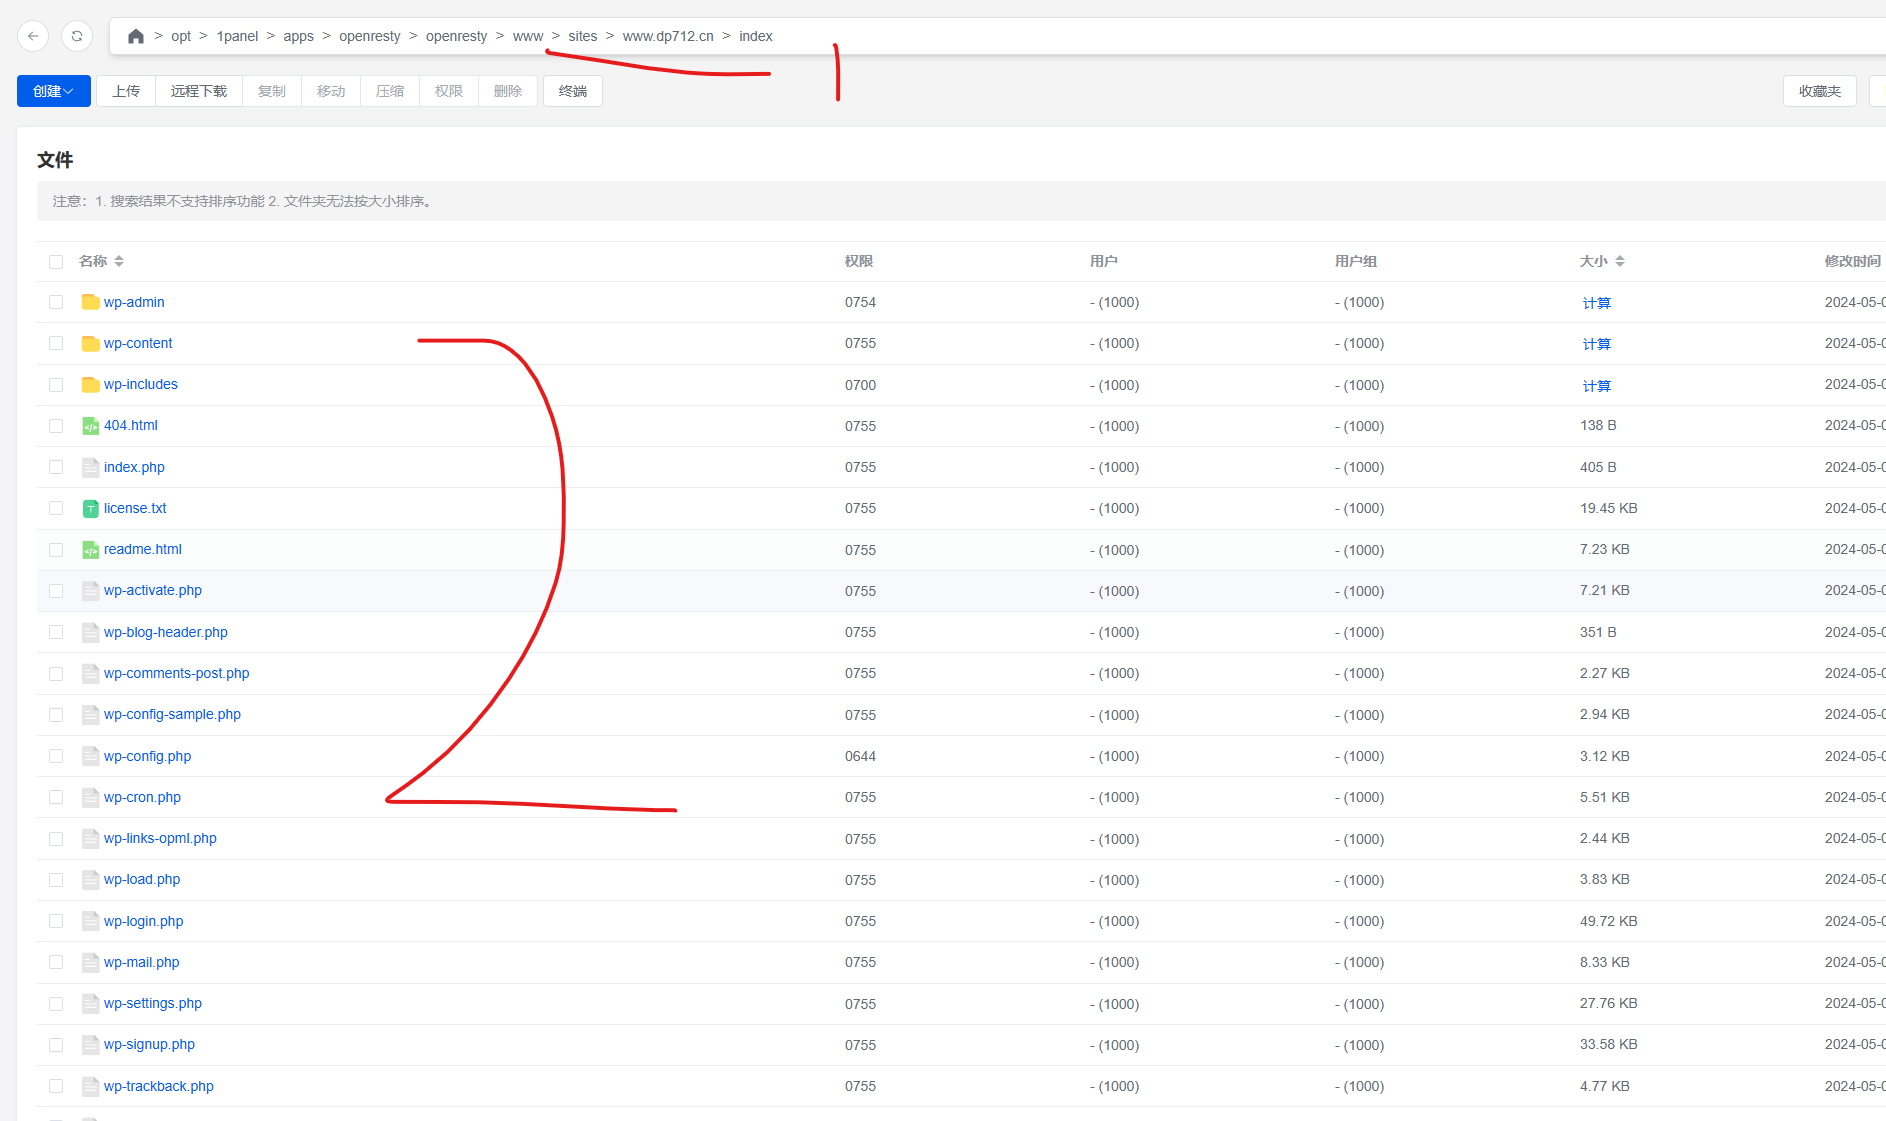Go to www.dp712.cn breadcrumb segment

click(668, 36)
